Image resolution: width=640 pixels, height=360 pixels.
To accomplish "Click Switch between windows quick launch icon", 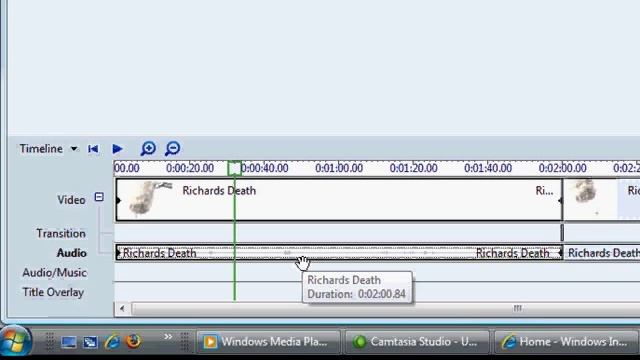I will point(90,342).
